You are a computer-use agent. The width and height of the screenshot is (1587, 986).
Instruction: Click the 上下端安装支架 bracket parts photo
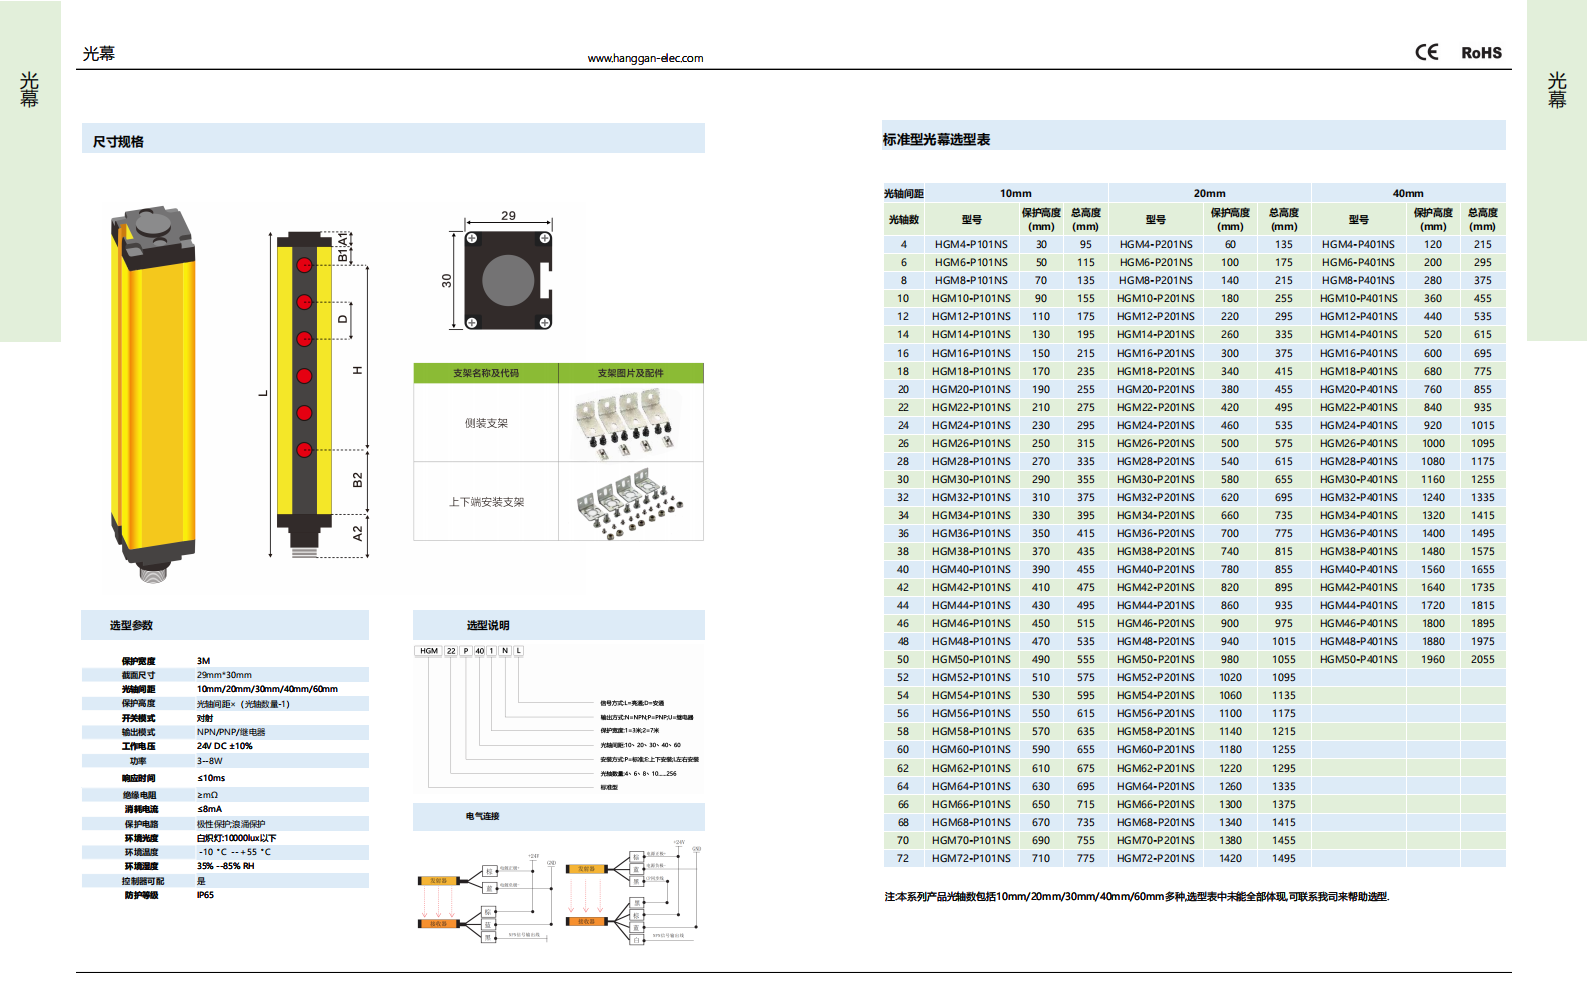click(x=631, y=502)
